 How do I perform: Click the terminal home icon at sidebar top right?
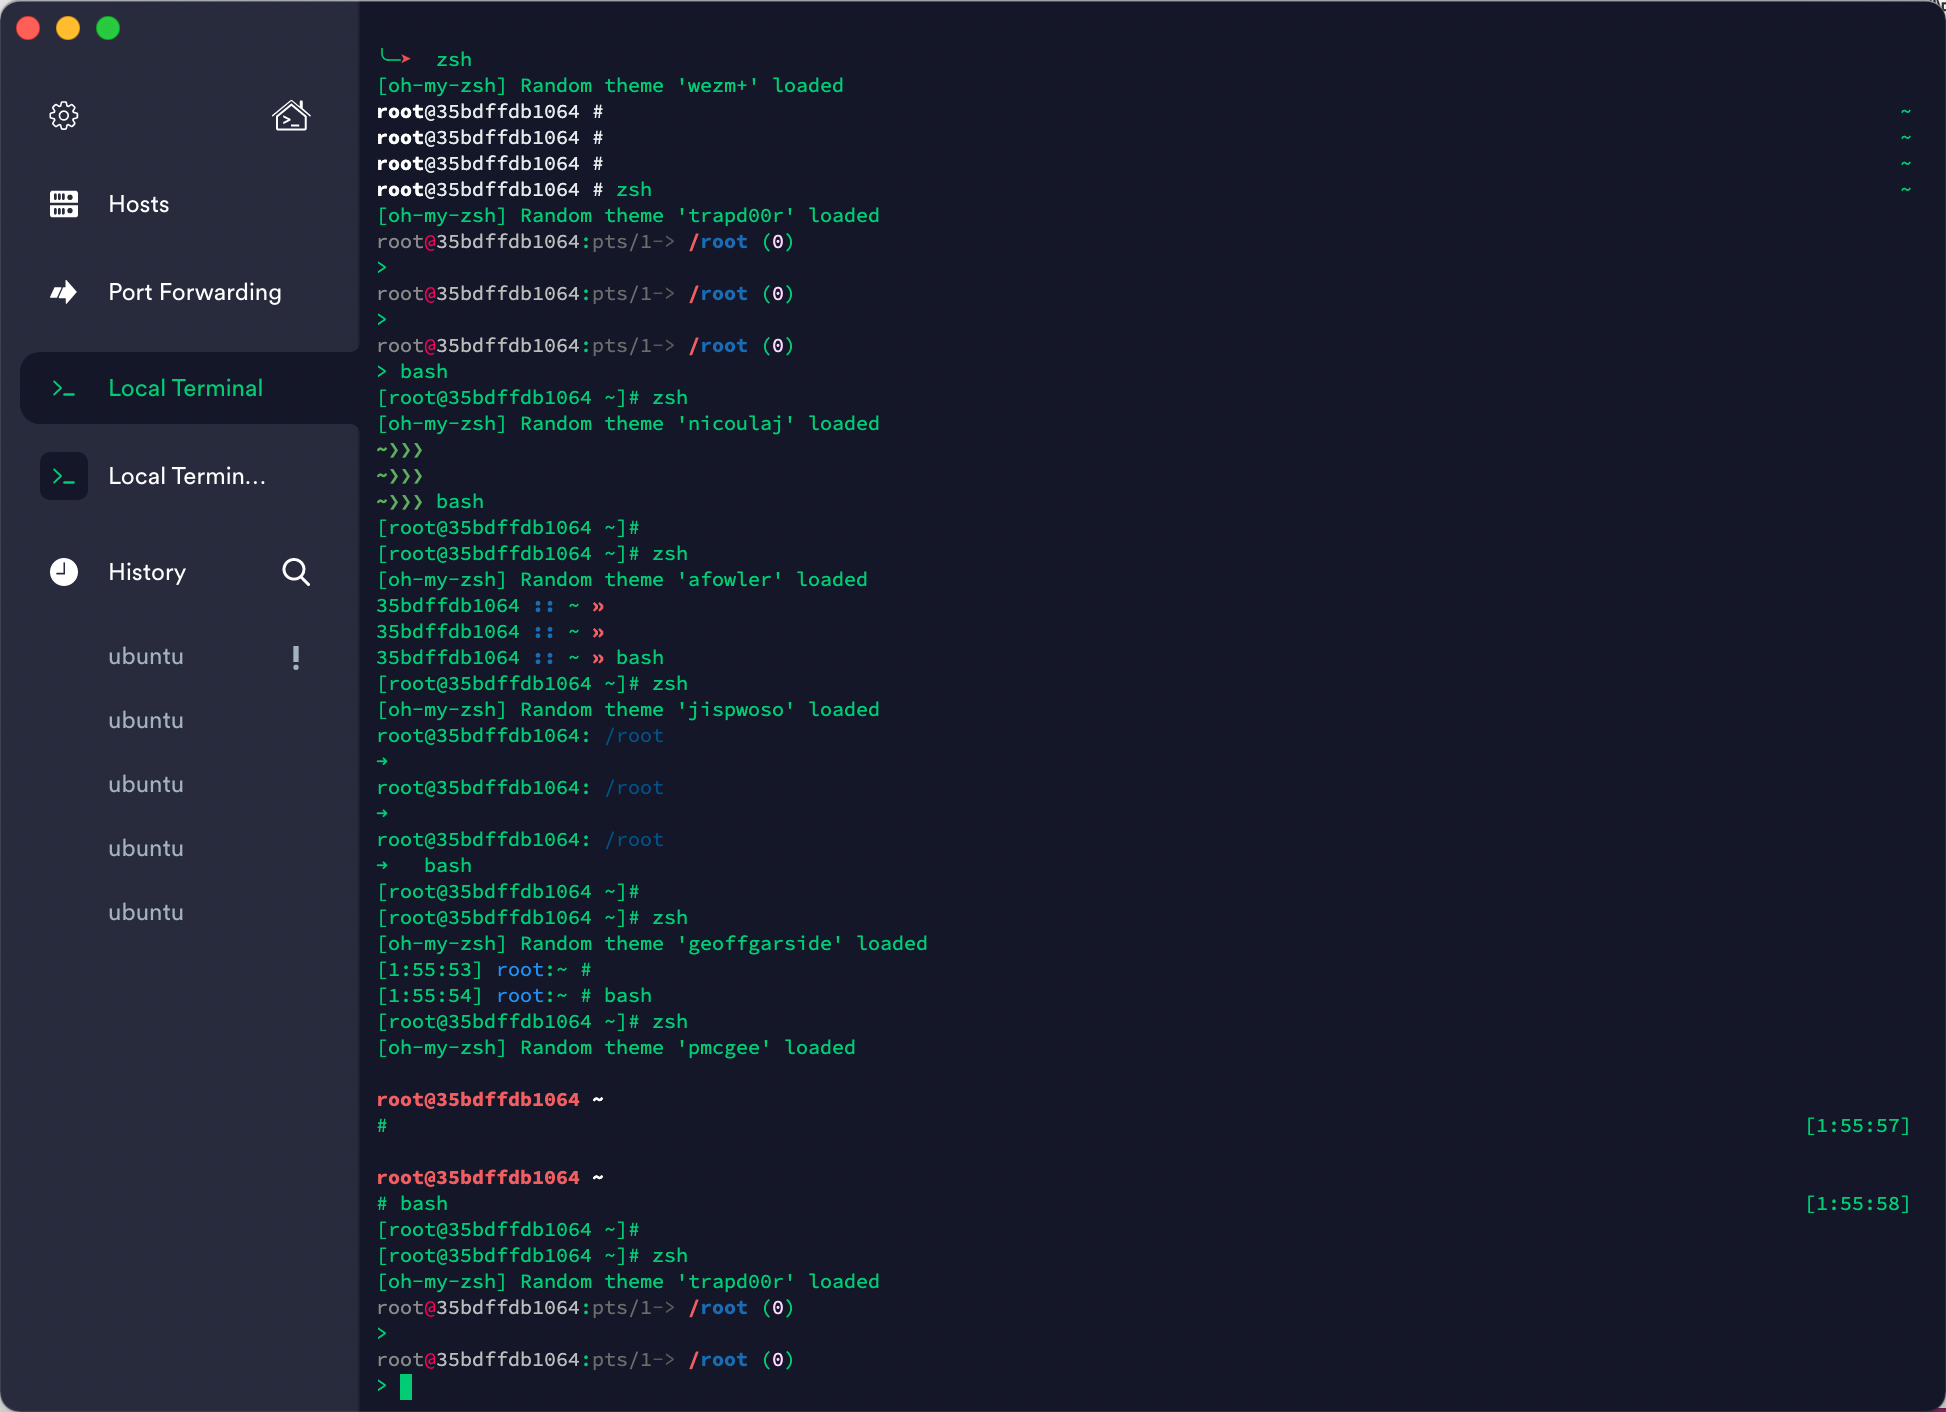(290, 115)
